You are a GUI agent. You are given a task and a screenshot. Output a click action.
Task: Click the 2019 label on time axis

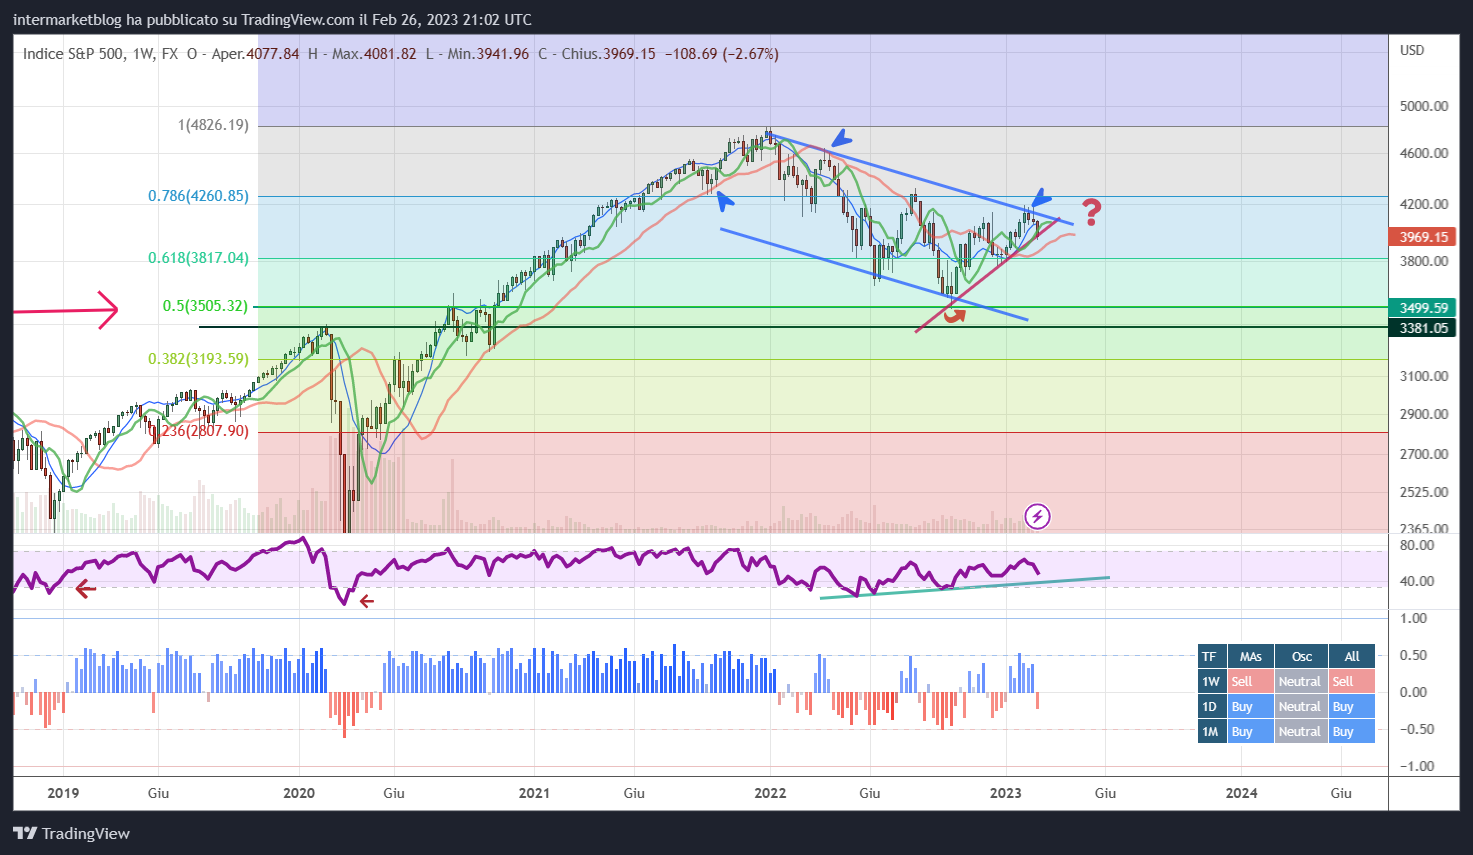[63, 793]
